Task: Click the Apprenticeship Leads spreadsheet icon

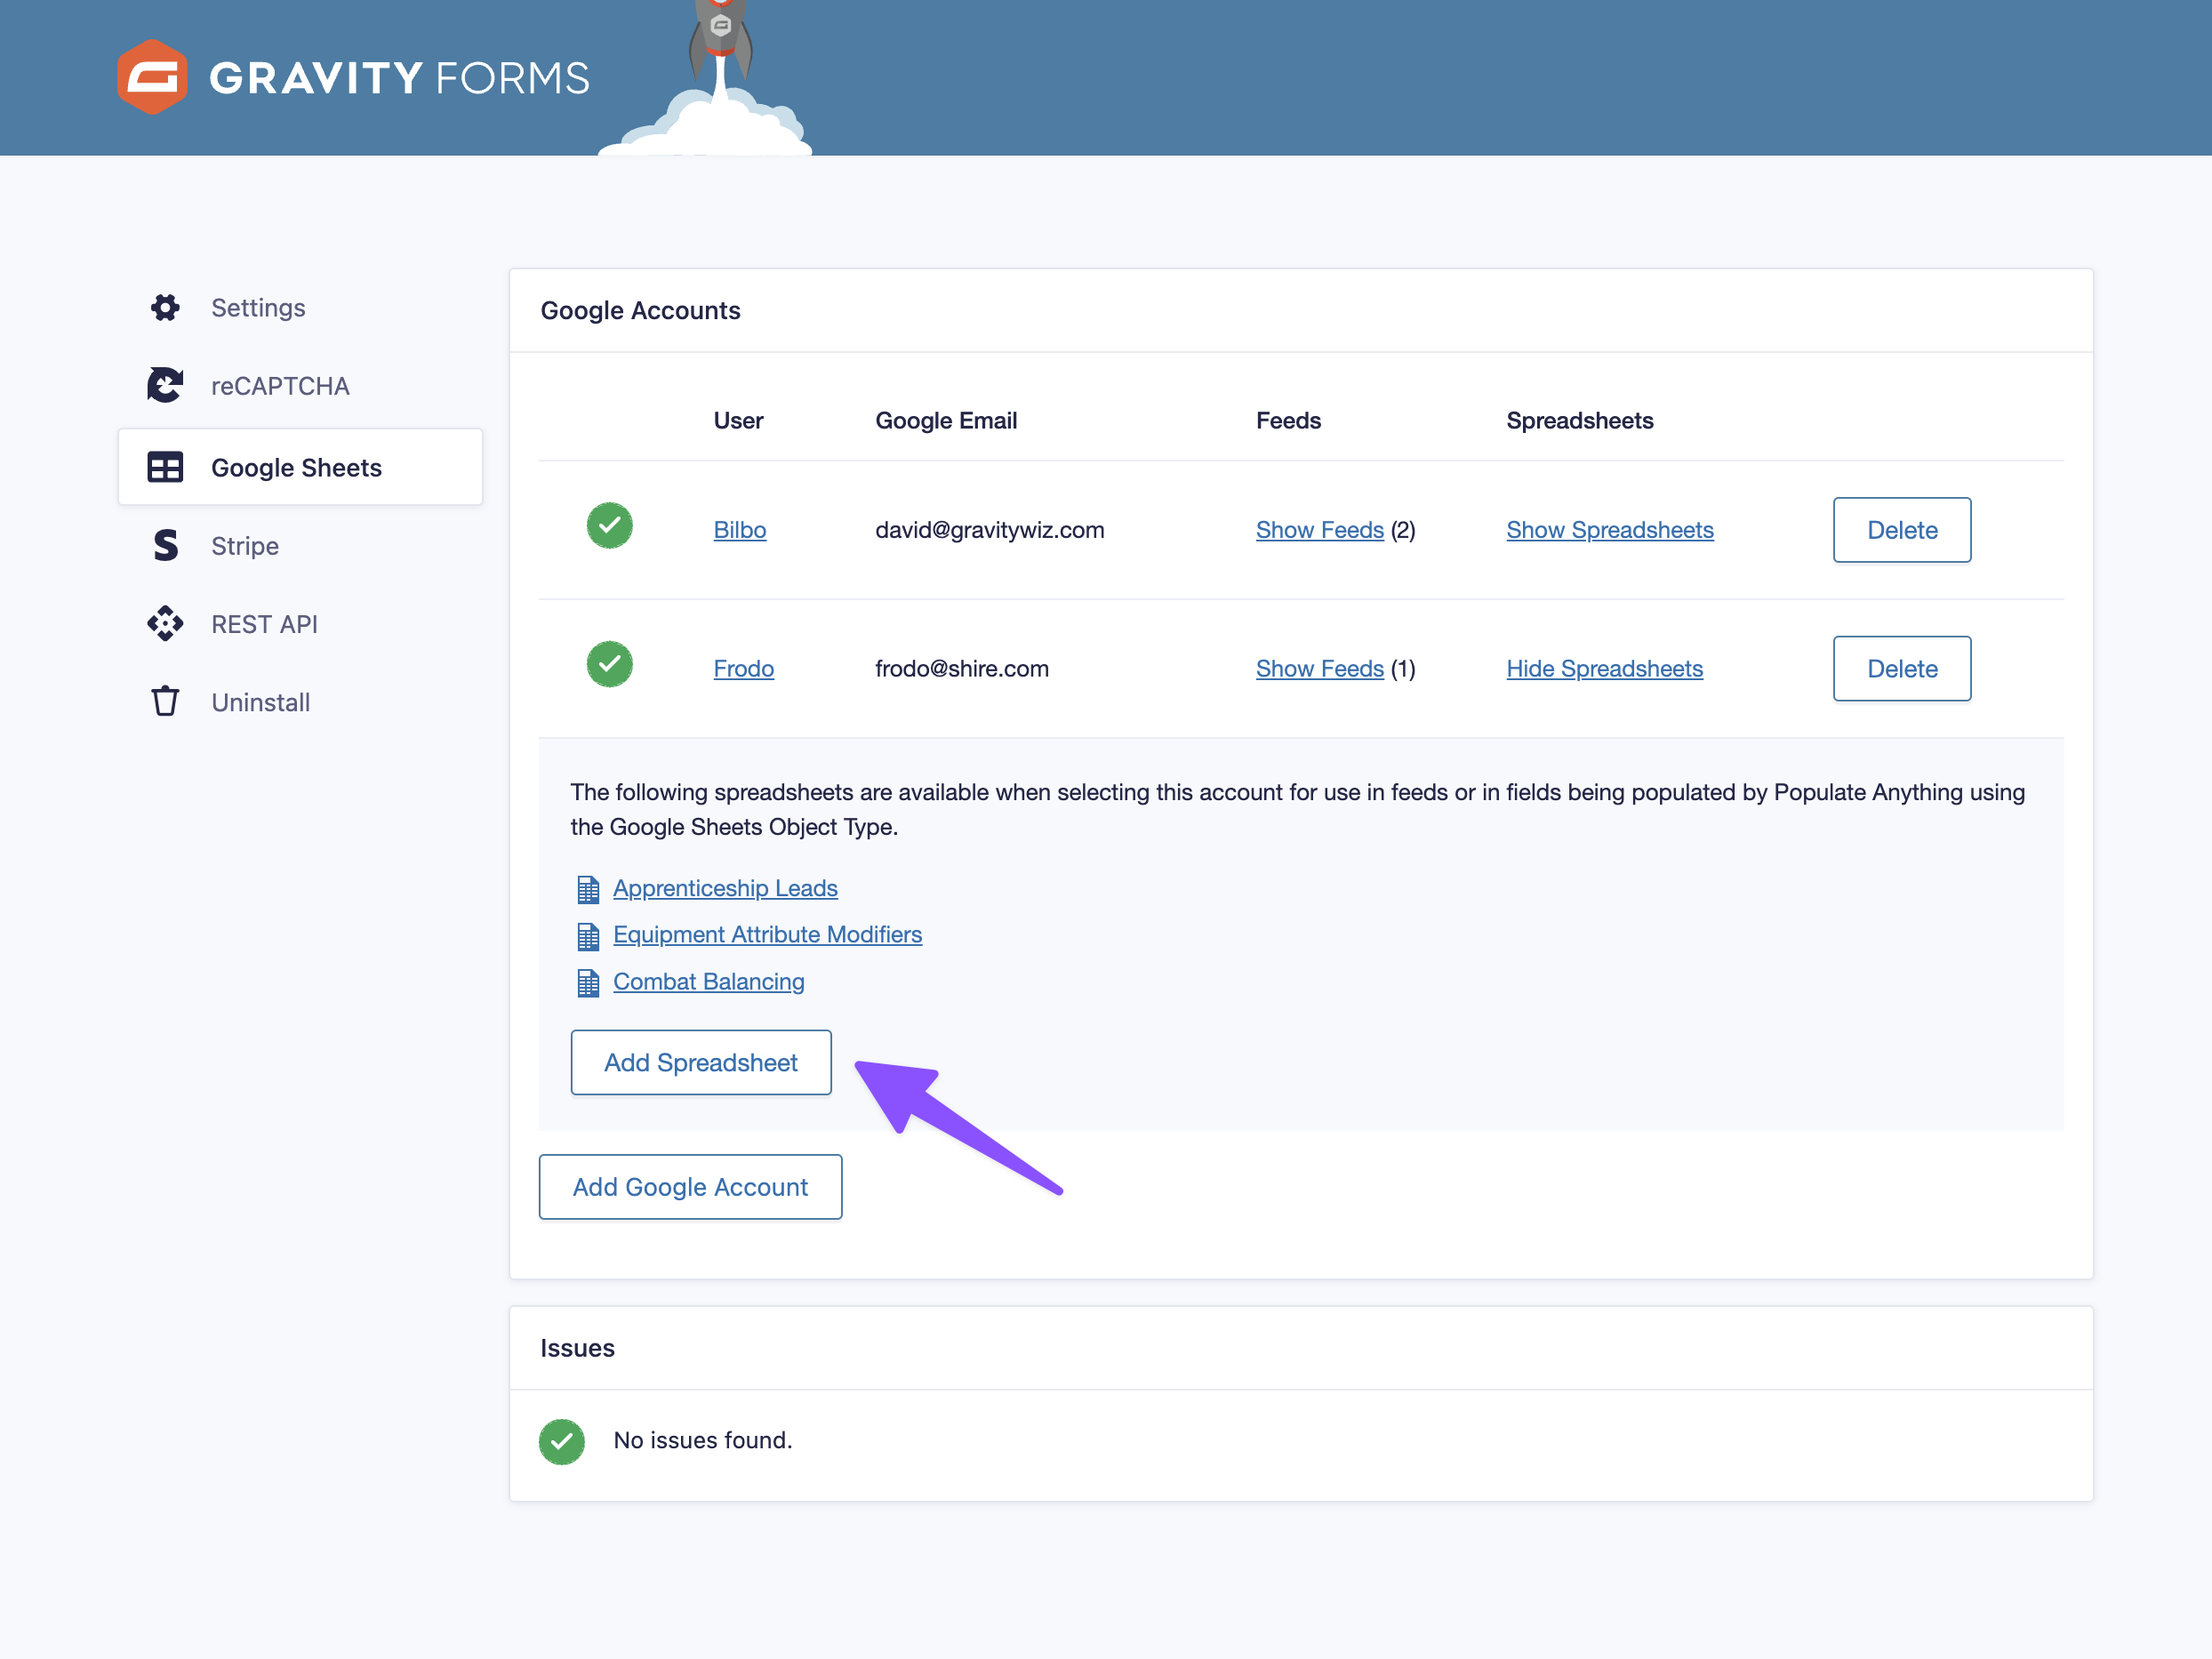Action: click(x=588, y=889)
